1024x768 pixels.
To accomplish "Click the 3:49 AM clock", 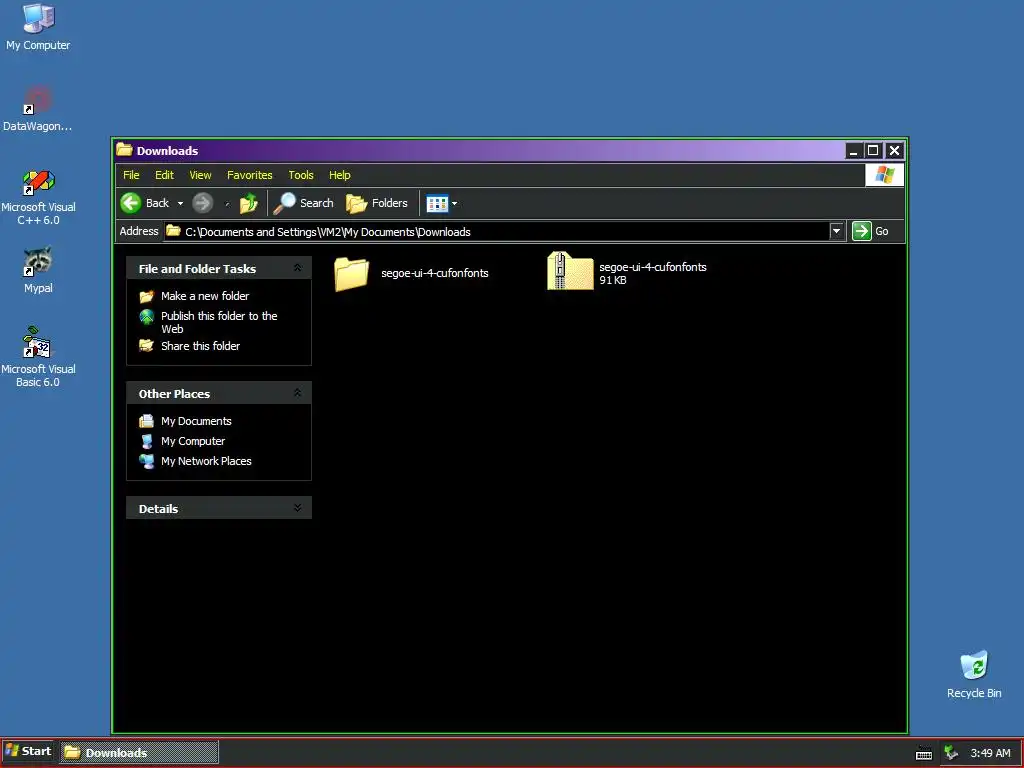I will [990, 753].
